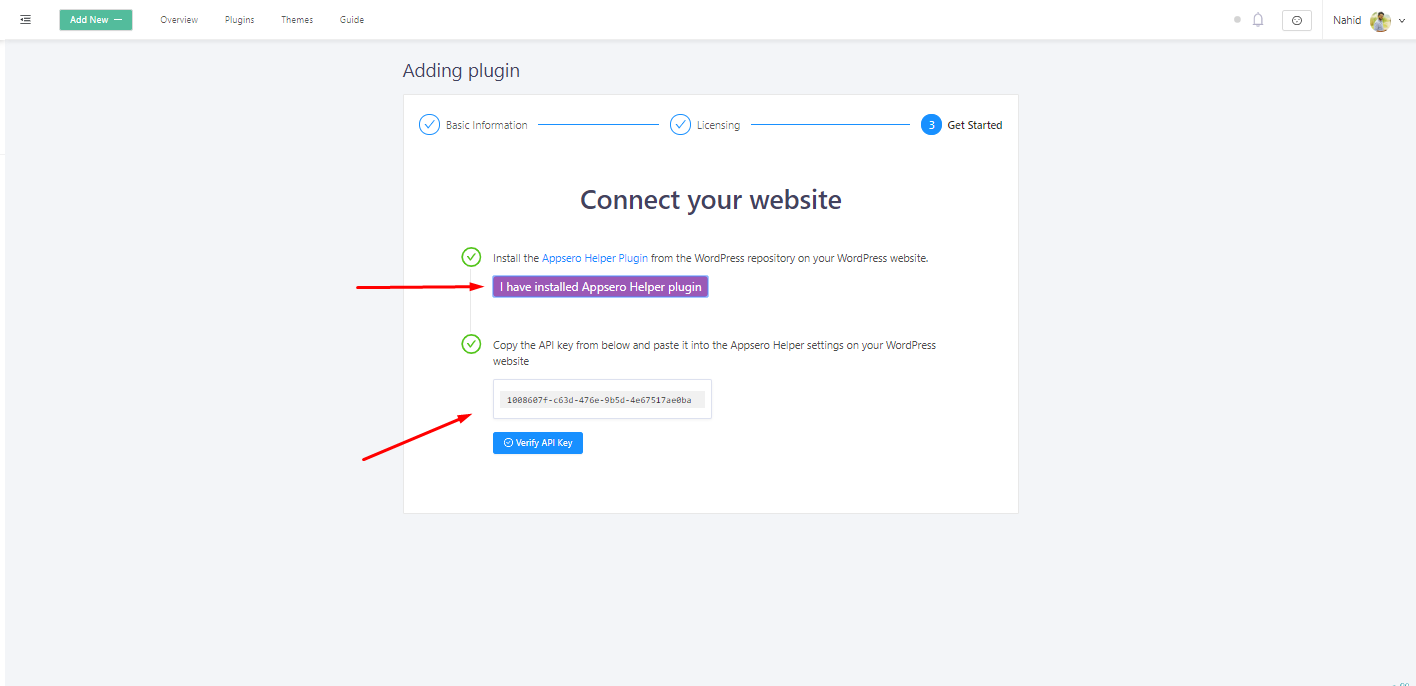Confirm with I have installed Appsero Helper plugin
Screen dimensions: 1416x686
pos(600,286)
